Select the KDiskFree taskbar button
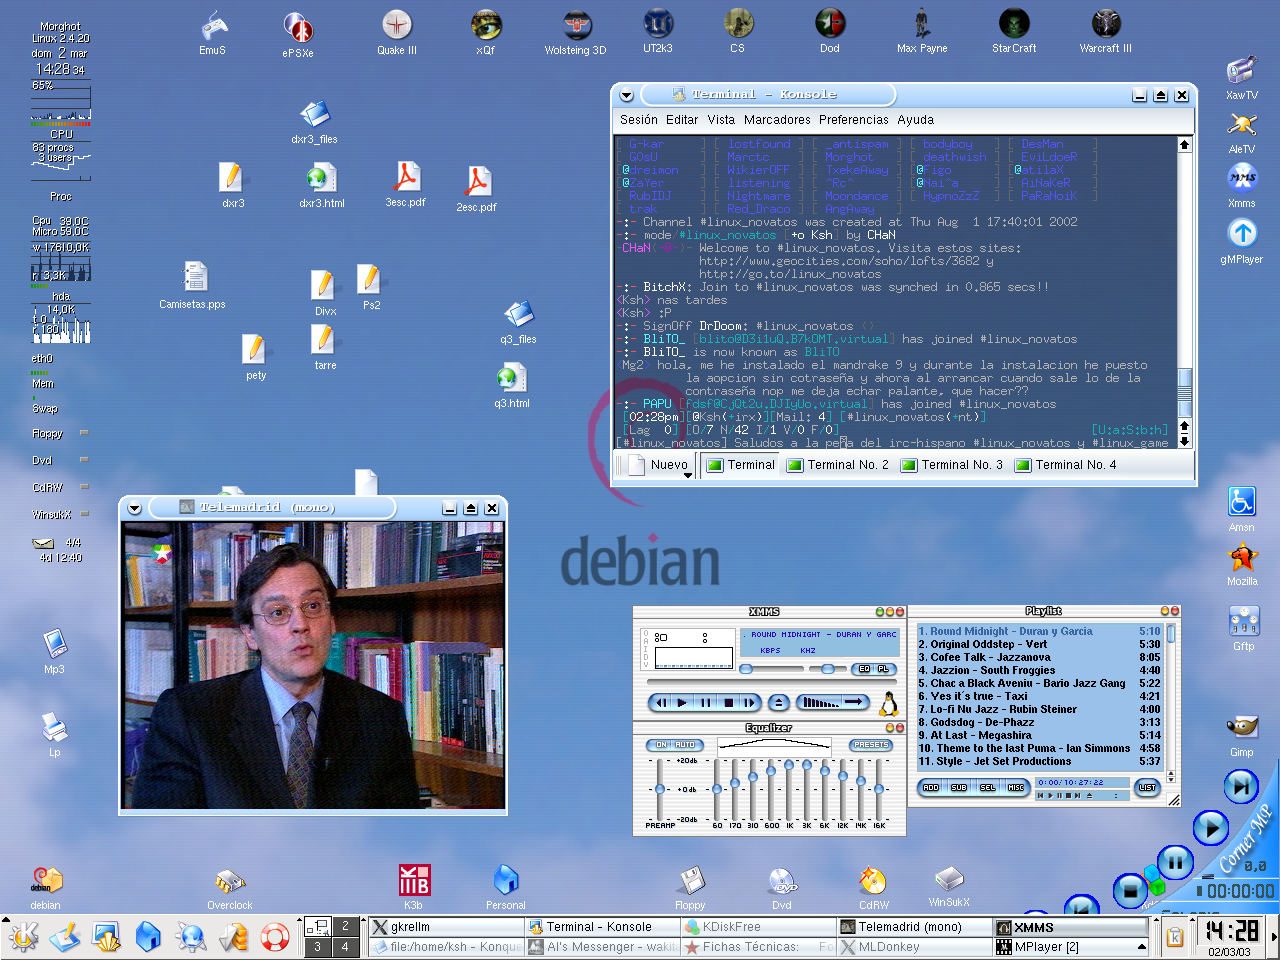Image resolution: width=1280 pixels, height=960 pixels. [758, 927]
